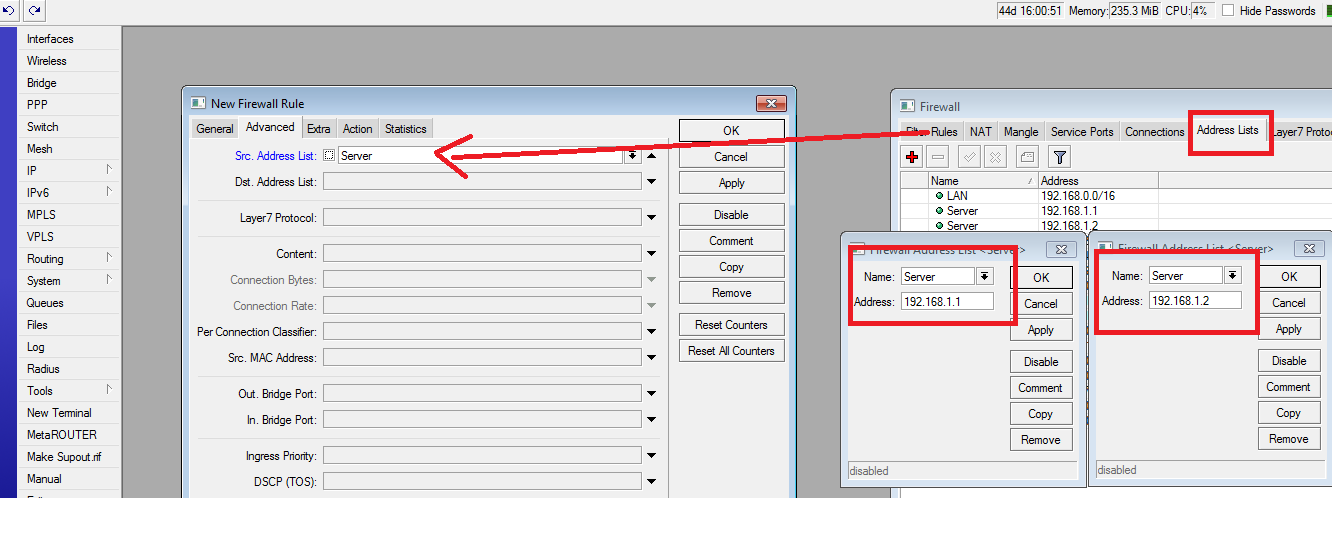Image resolution: width=1332 pixels, height=533 pixels.
Task: Expand the Out. Bridge Port field
Action: (x=652, y=394)
